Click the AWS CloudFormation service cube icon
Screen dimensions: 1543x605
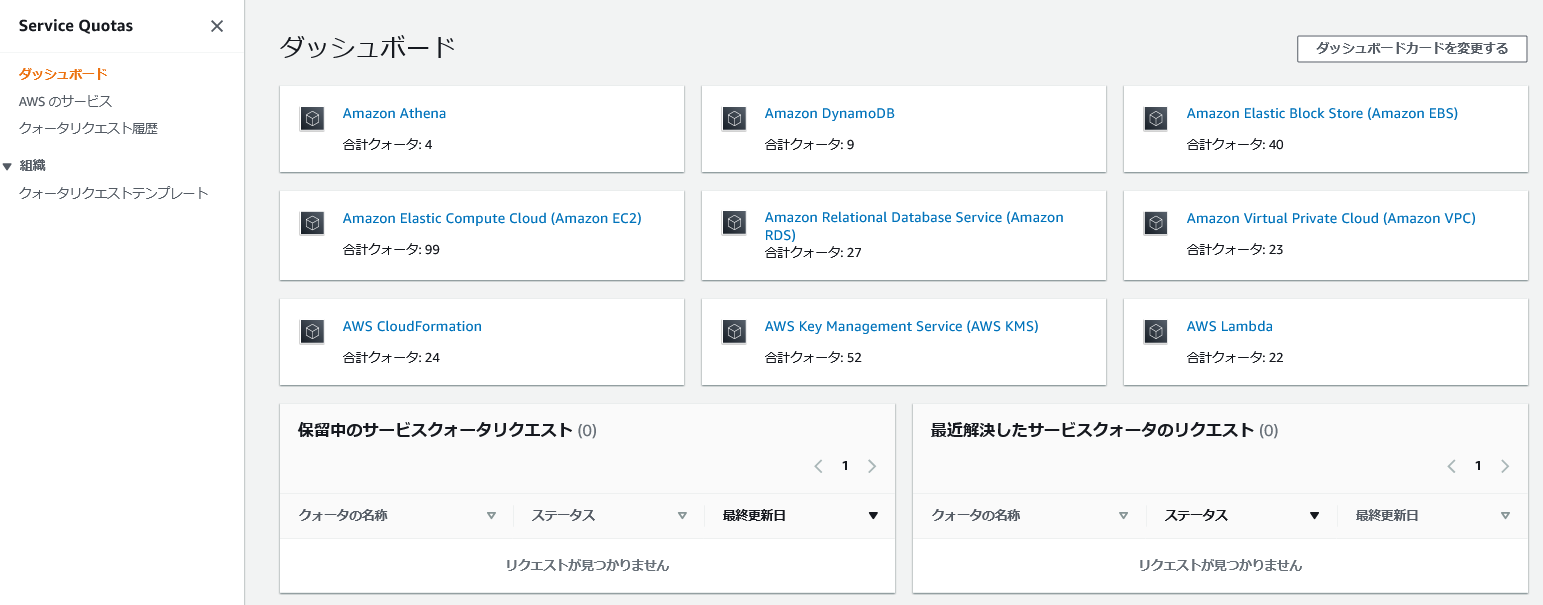coord(312,332)
